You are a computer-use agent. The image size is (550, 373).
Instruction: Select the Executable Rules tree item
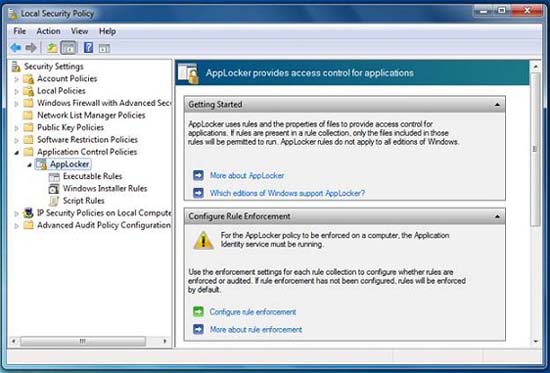pyautogui.click(x=93, y=176)
